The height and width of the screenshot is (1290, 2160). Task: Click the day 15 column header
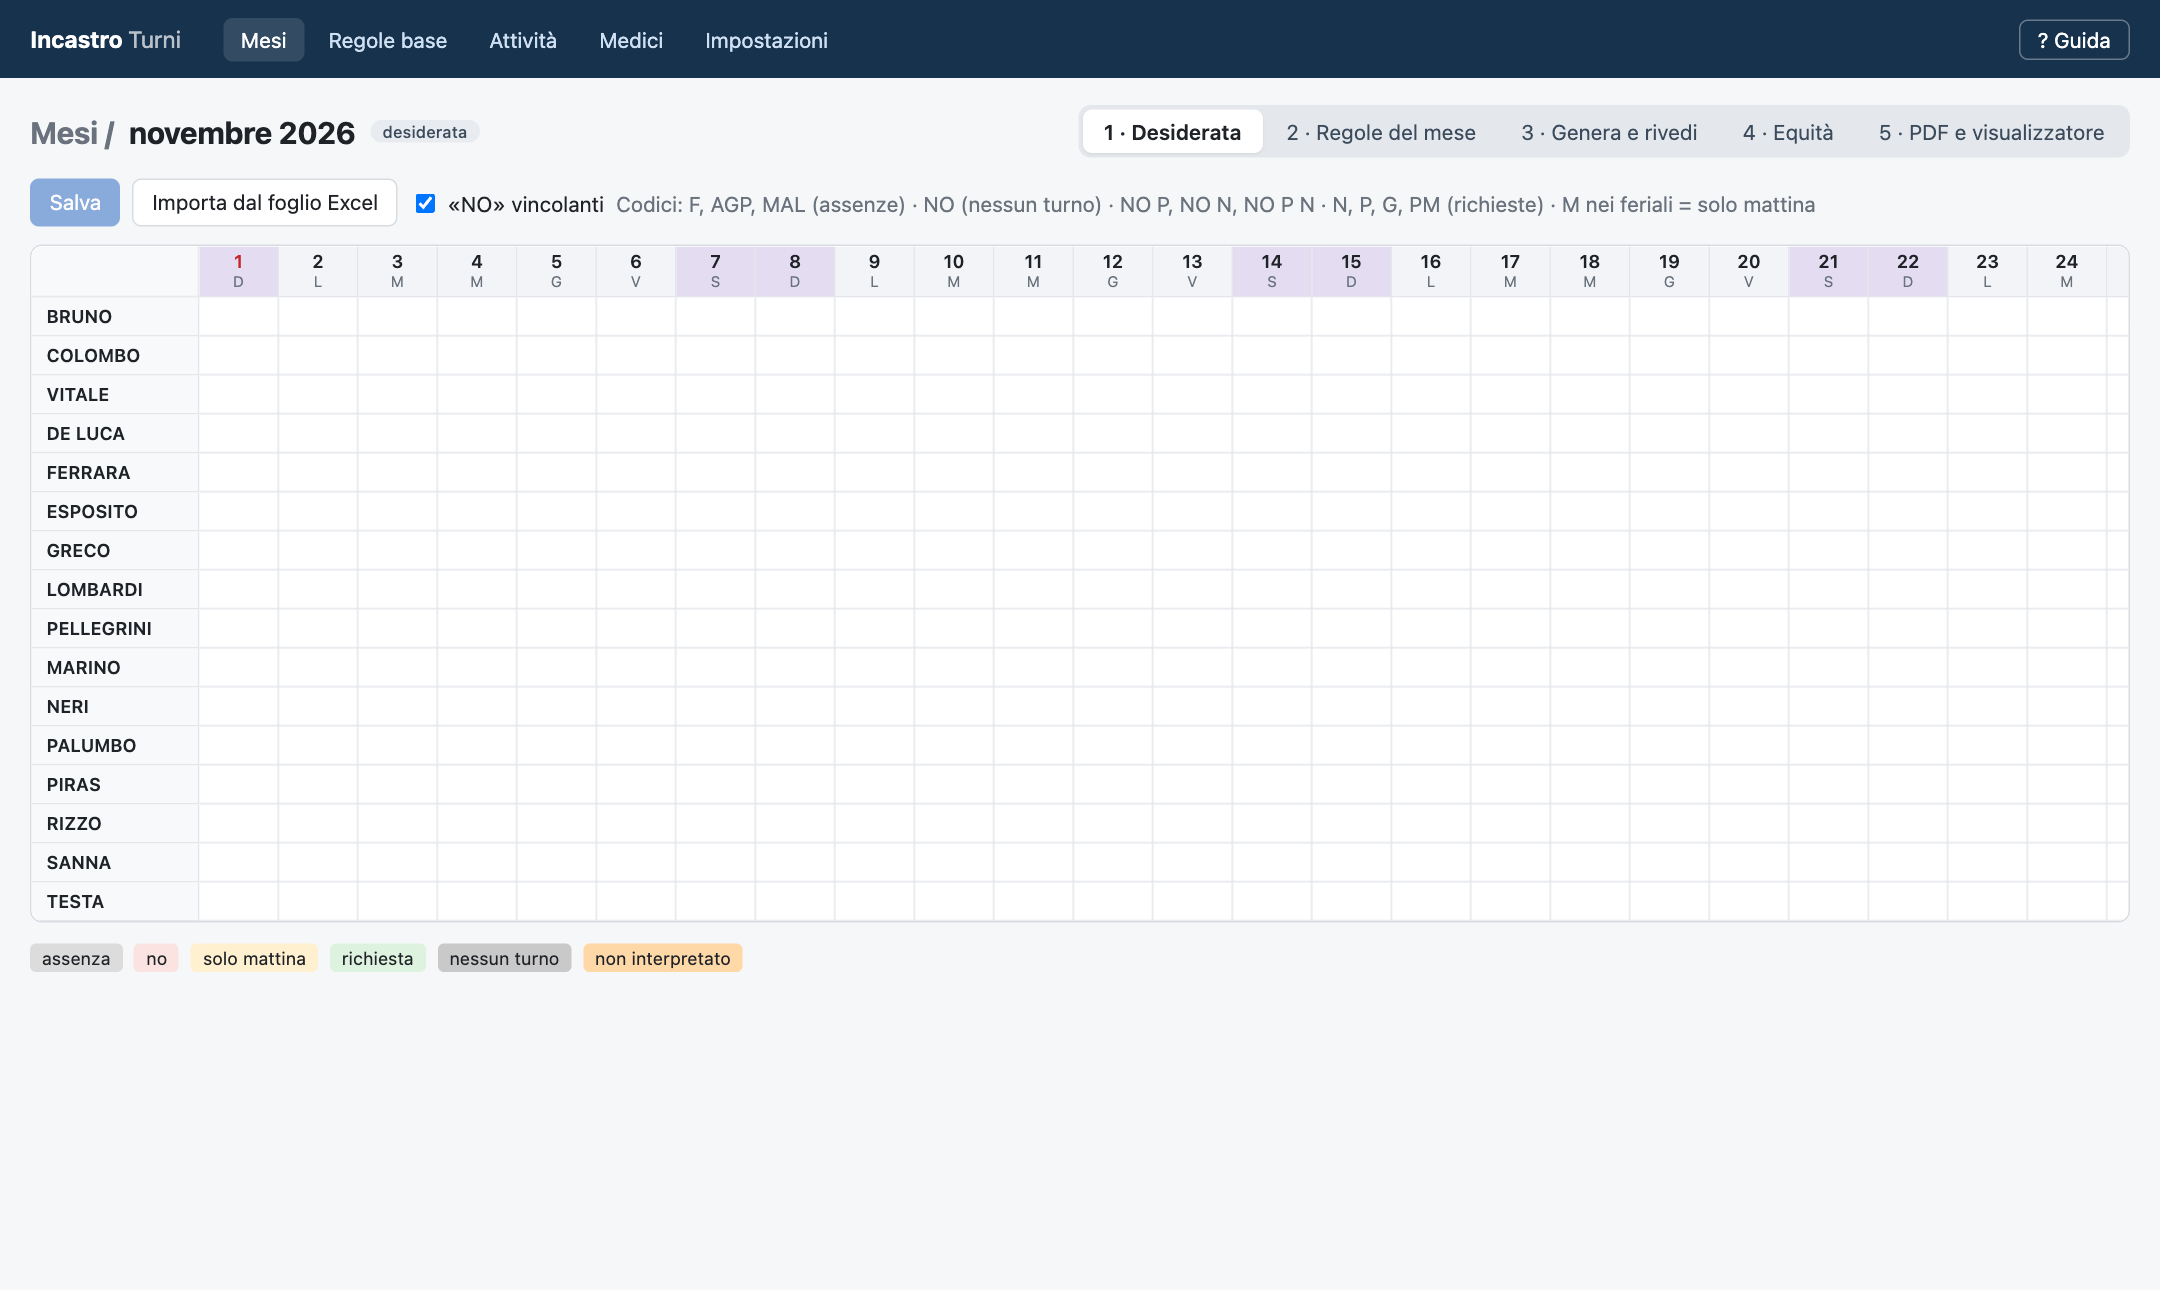point(1351,271)
